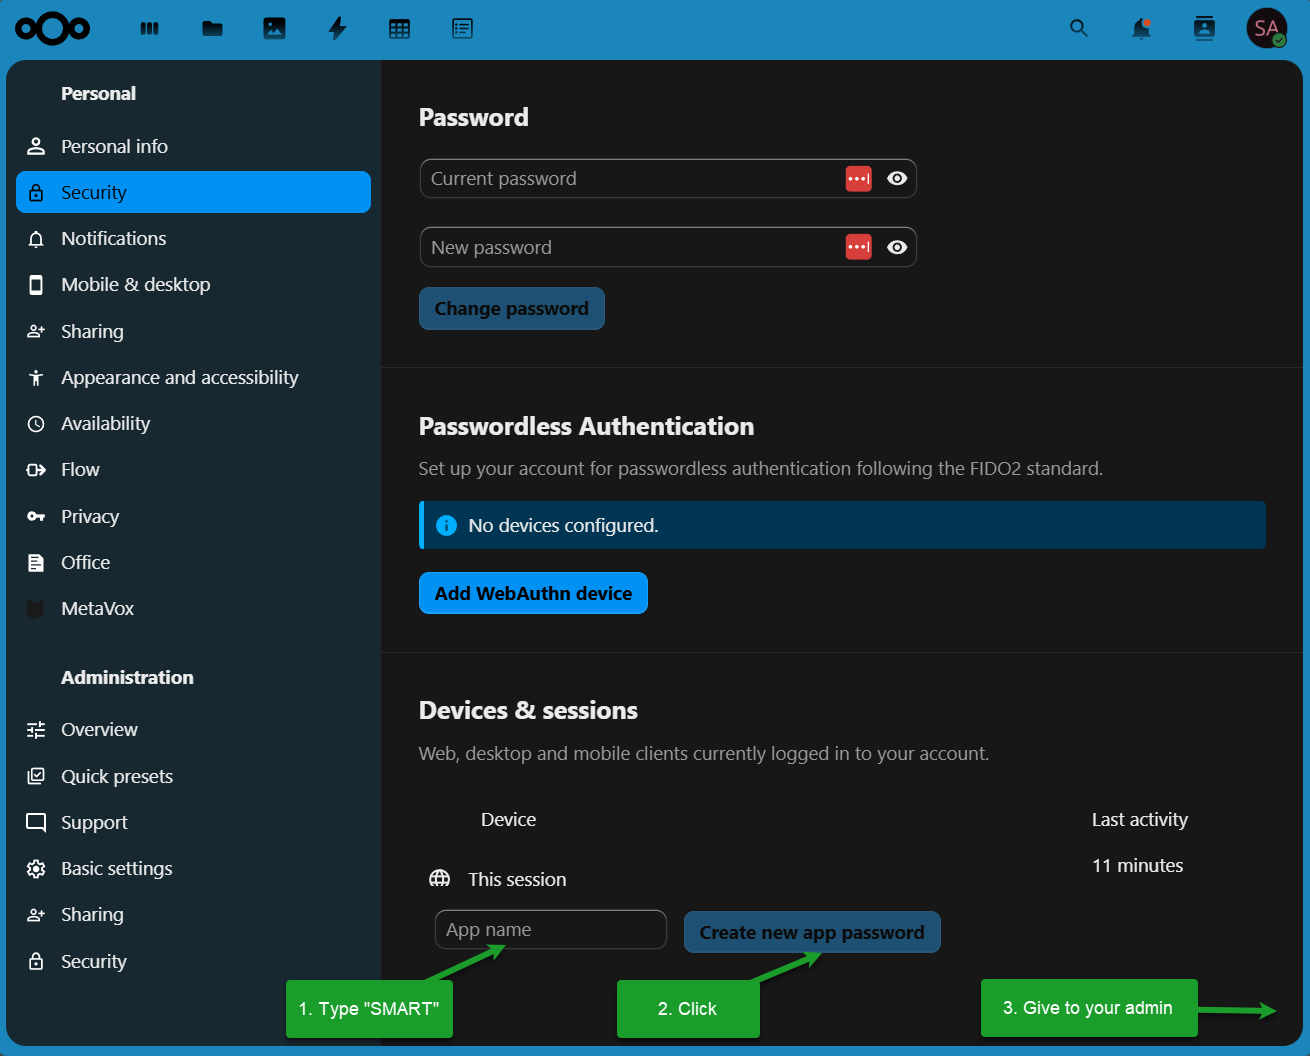Open Mobile & desktop settings section
Screen dimensions: 1310x1056
click(x=136, y=285)
